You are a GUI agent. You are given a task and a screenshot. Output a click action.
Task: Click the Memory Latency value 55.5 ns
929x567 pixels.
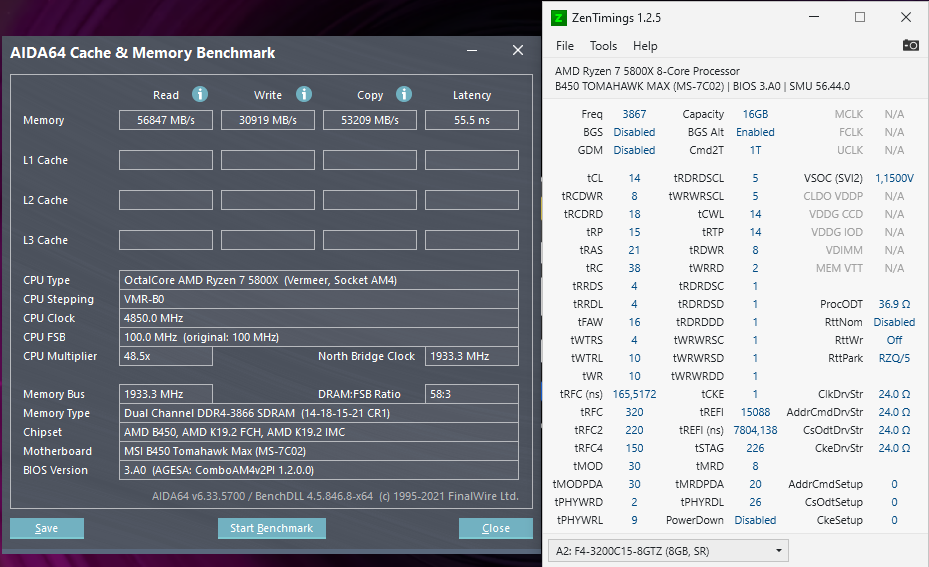[472, 120]
